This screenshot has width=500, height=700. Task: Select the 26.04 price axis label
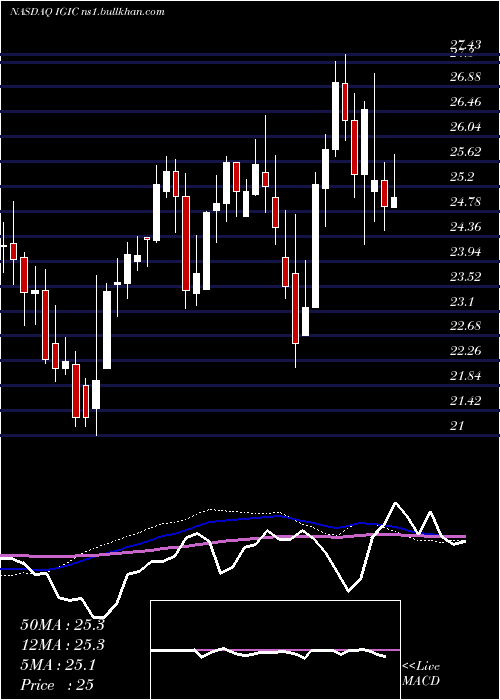(x=466, y=127)
